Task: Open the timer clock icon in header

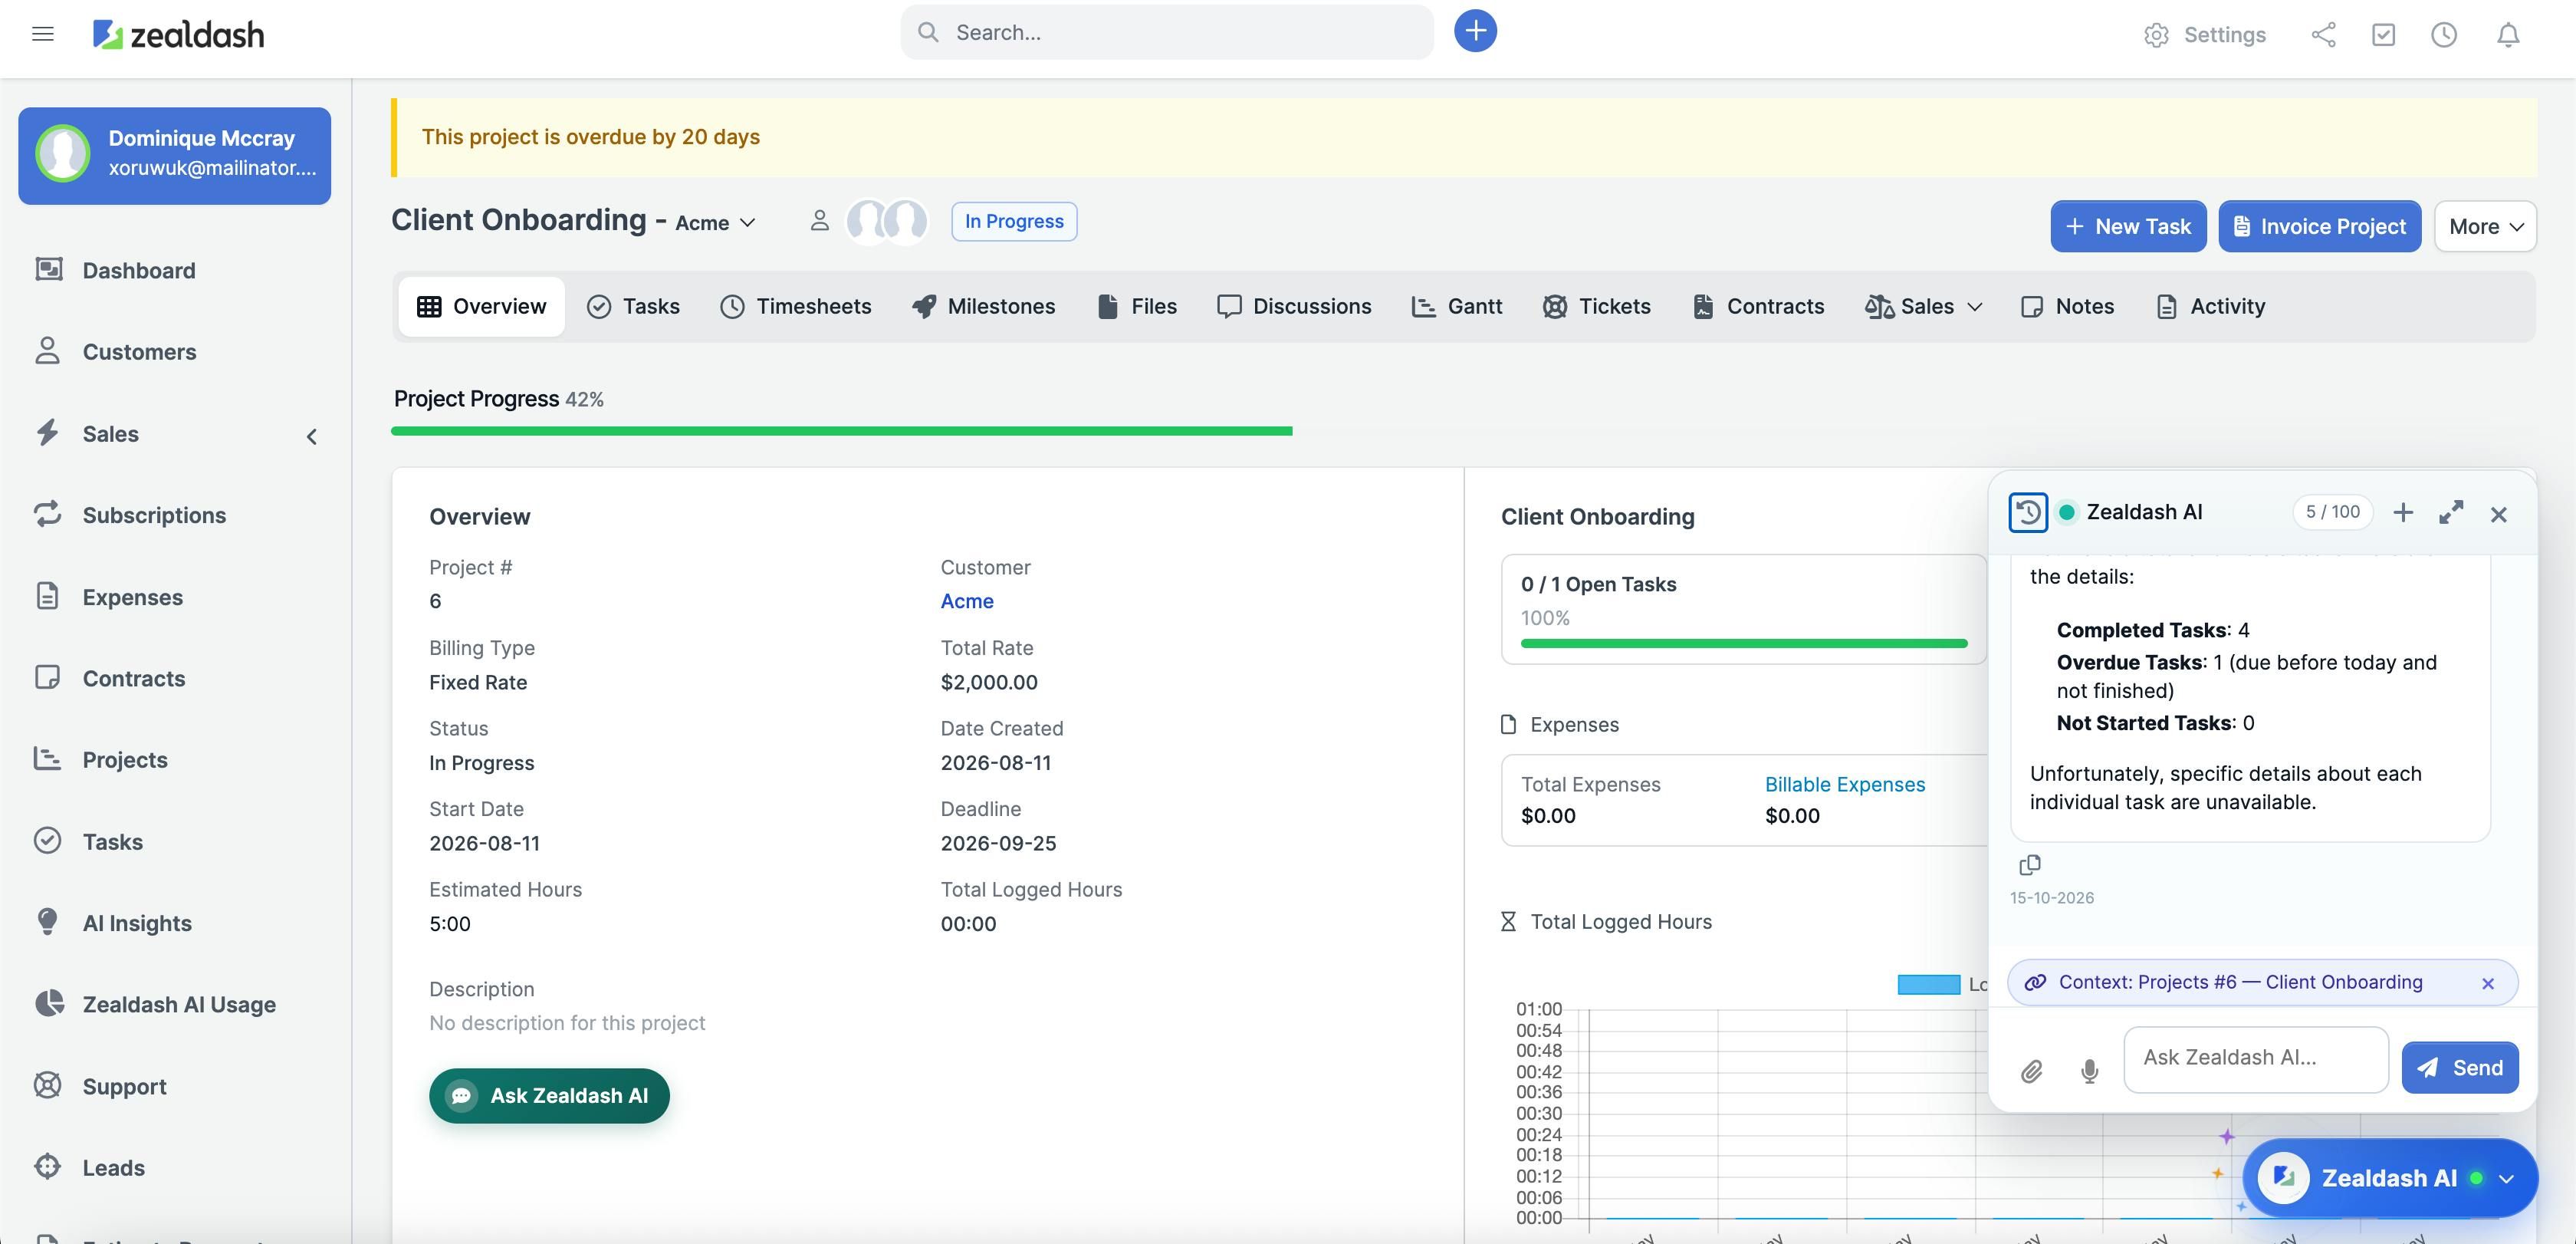Action: click(2443, 35)
